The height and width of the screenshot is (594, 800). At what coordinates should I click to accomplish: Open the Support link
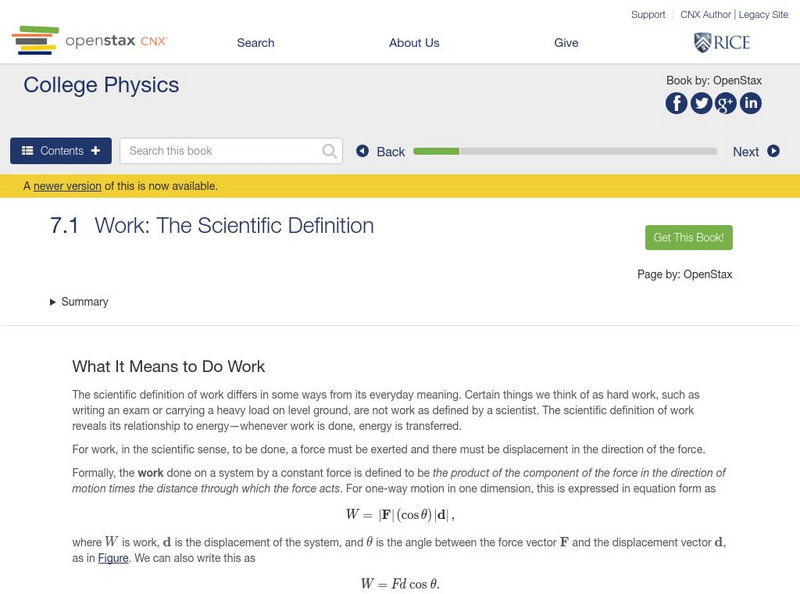[x=648, y=15]
